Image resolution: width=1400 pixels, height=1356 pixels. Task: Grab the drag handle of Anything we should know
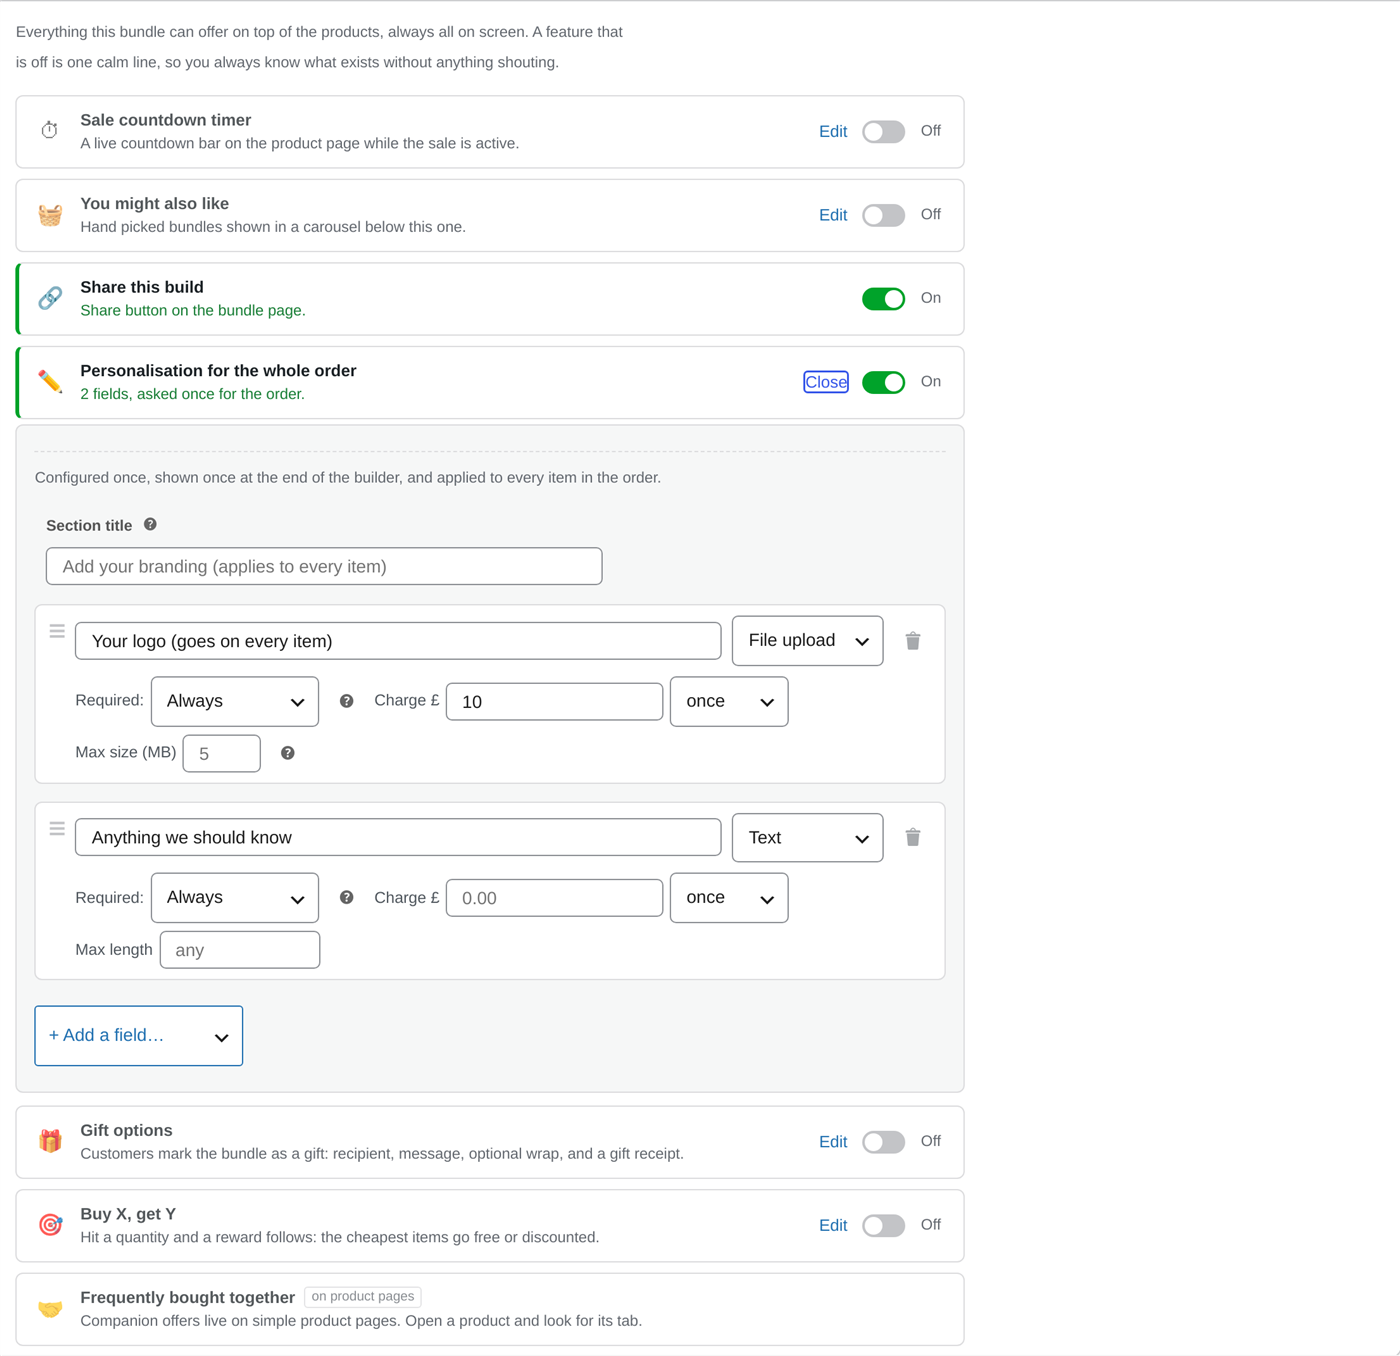(57, 829)
